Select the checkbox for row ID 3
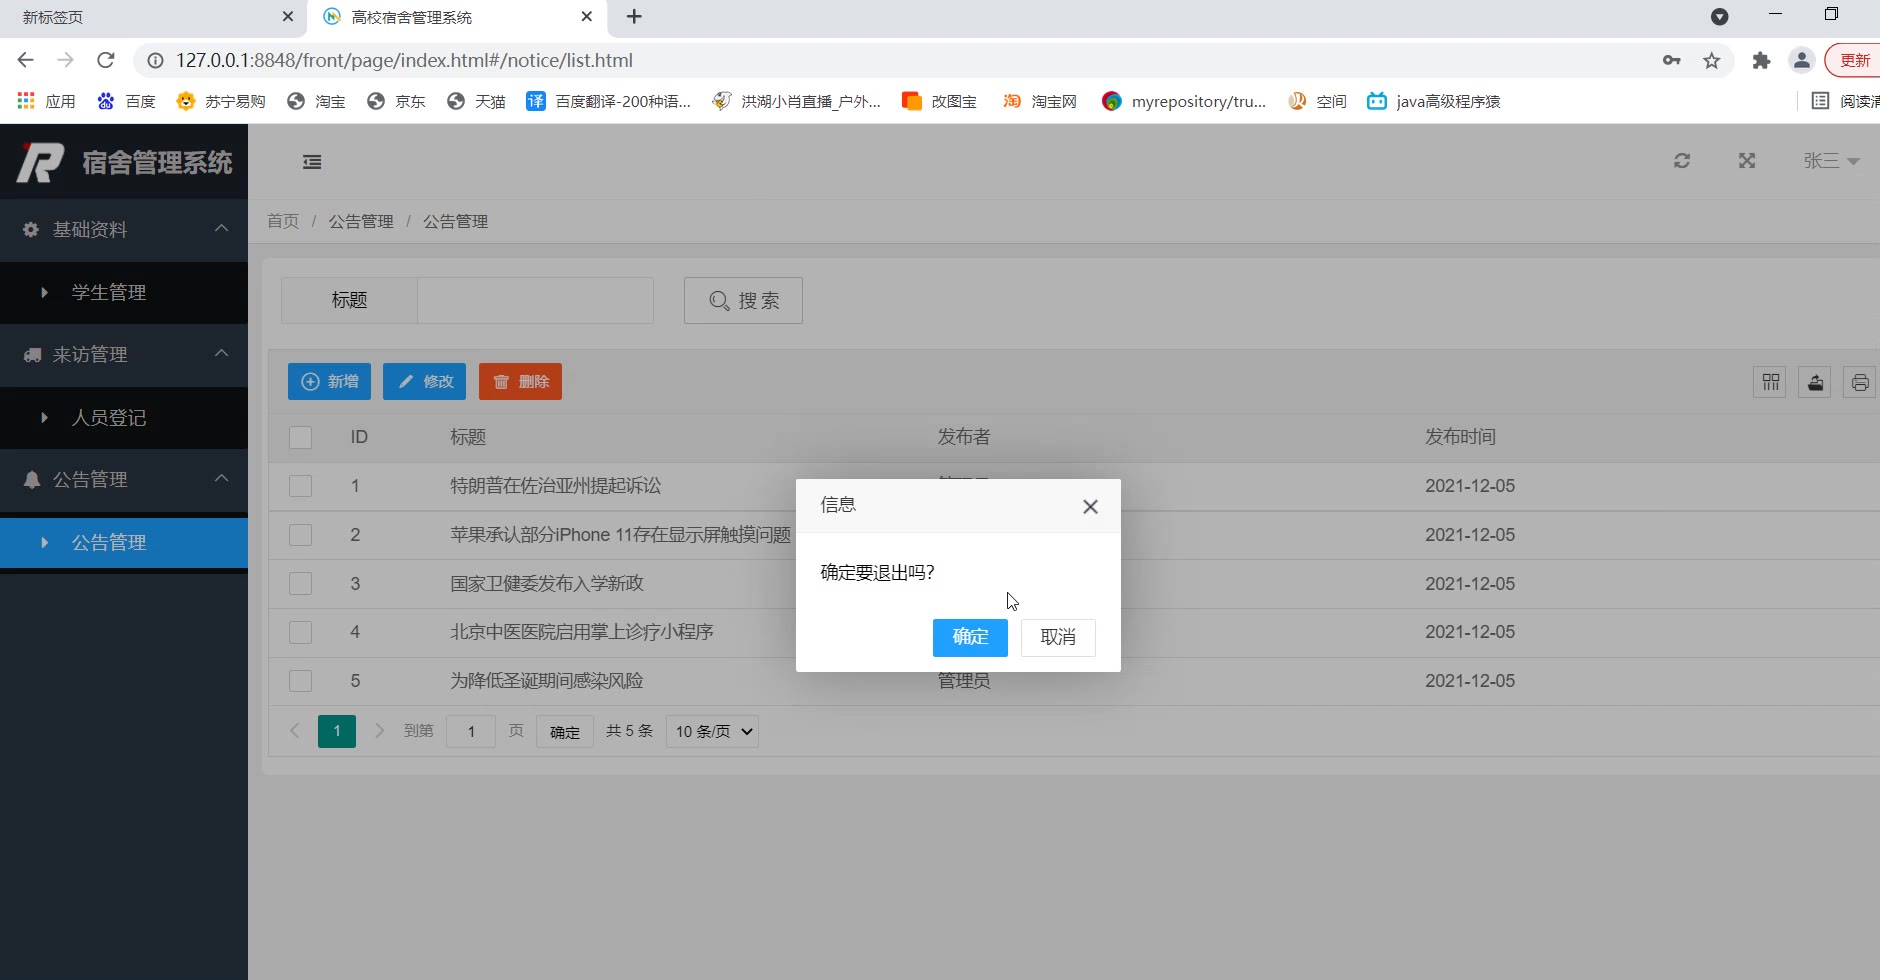Viewport: 1880px width, 980px height. click(300, 584)
